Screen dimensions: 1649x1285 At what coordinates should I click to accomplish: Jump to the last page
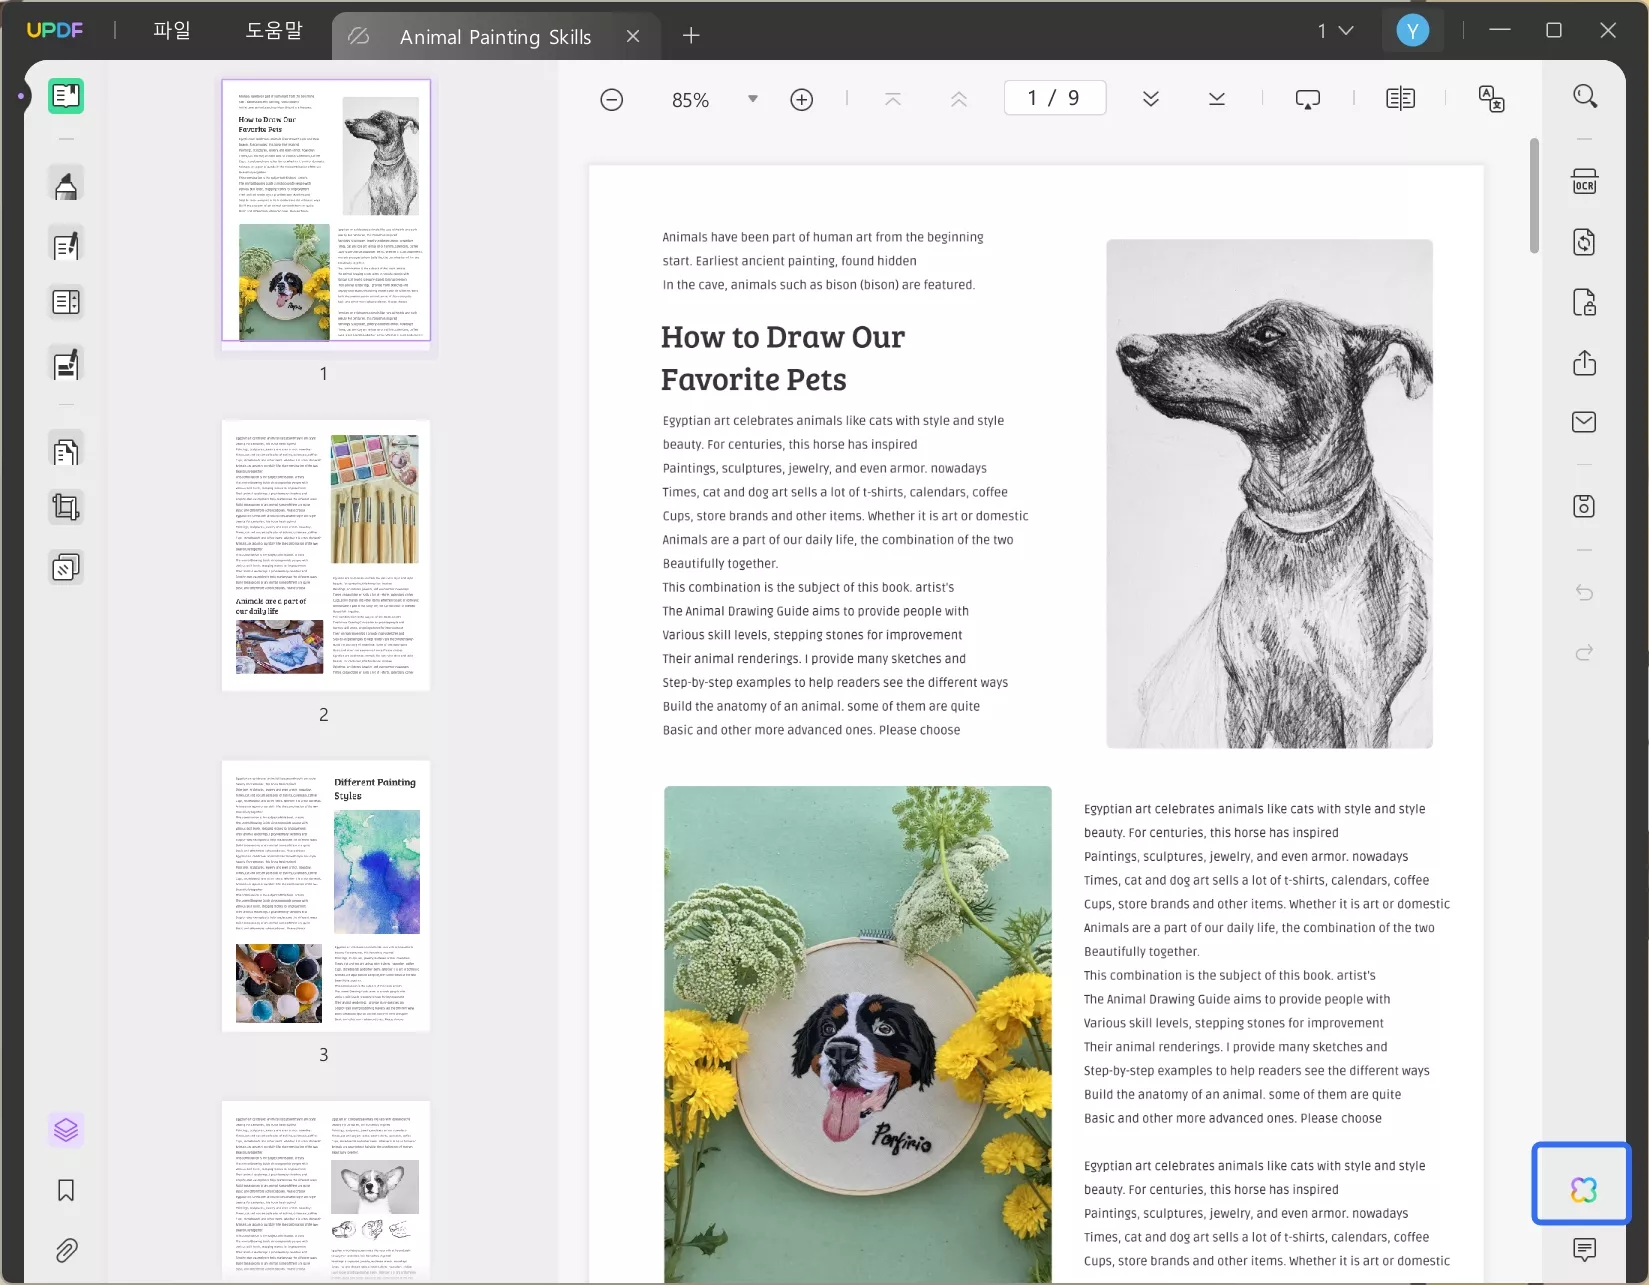1217,99
